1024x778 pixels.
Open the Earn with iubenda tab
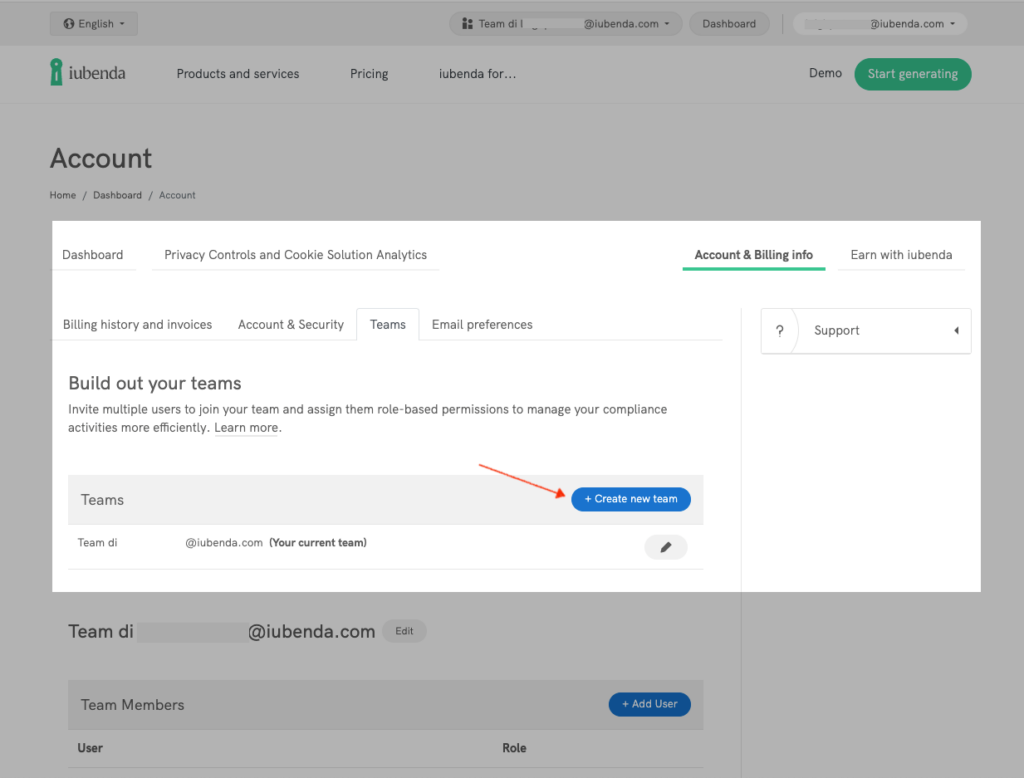point(901,255)
